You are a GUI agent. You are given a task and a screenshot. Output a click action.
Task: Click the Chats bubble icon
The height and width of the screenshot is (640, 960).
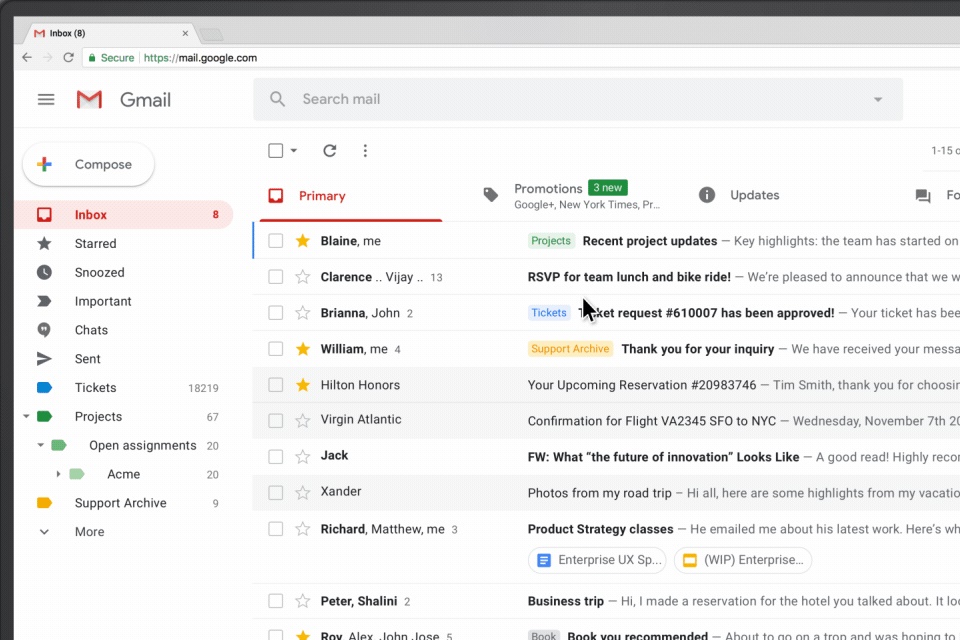coord(44,329)
